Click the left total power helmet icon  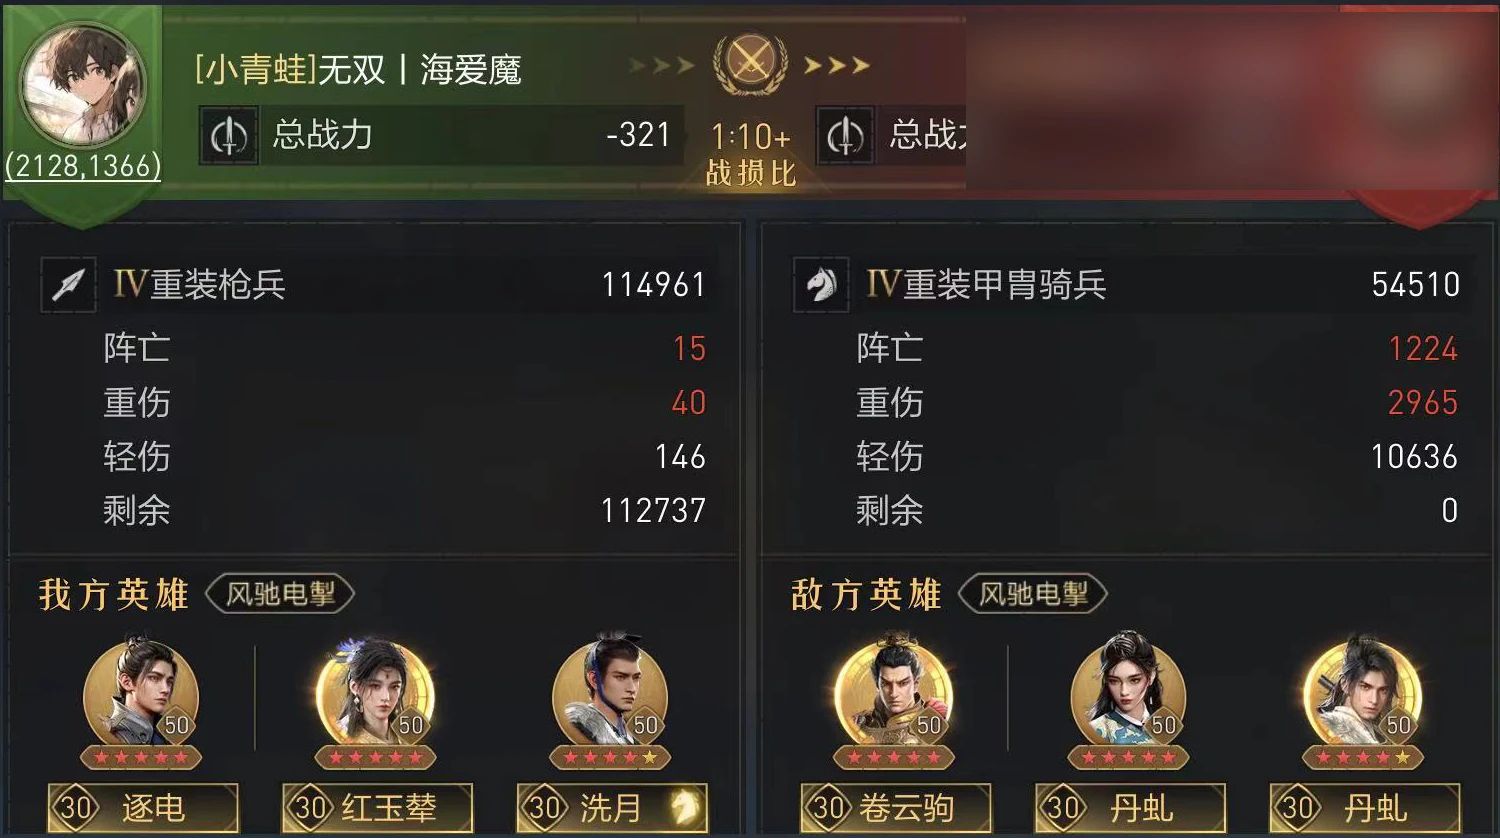pos(229,136)
